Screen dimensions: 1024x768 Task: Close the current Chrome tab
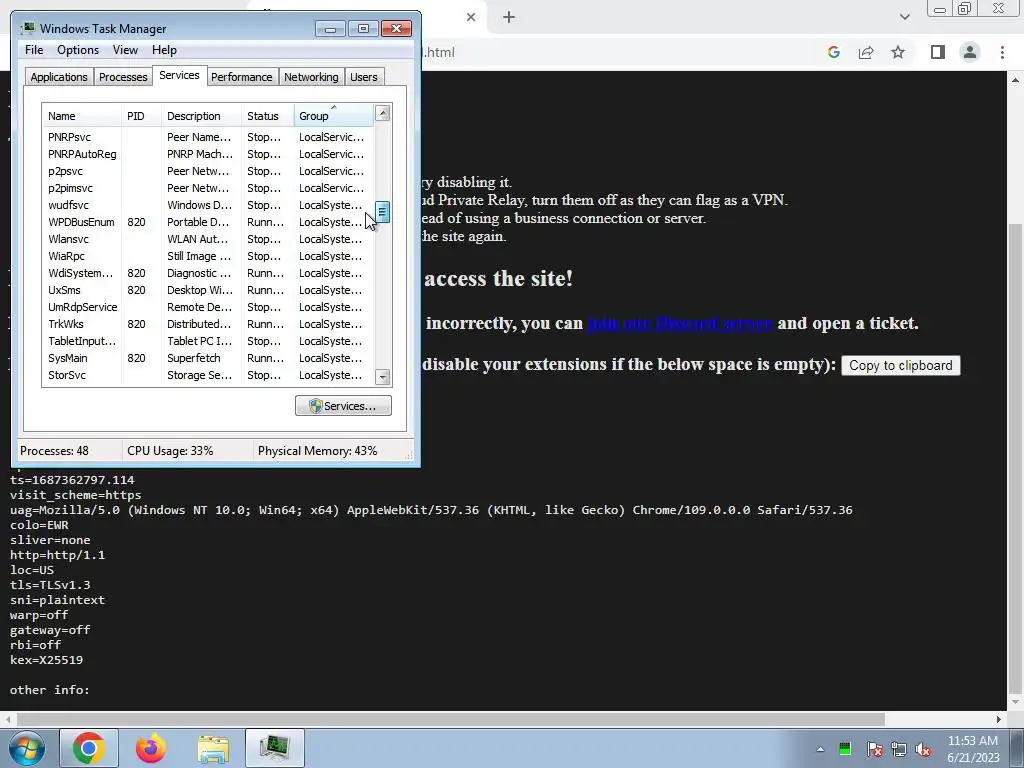[471, 18]
